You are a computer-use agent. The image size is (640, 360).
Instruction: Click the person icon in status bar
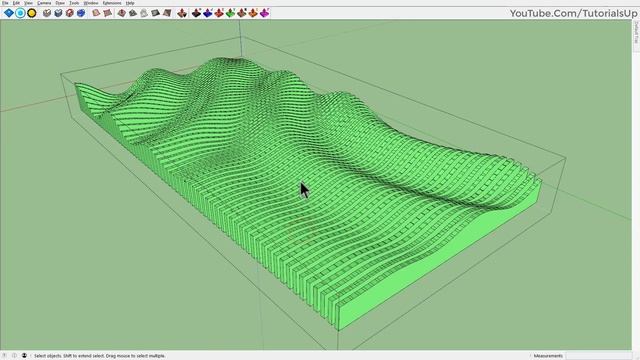(x=24, y=356)
